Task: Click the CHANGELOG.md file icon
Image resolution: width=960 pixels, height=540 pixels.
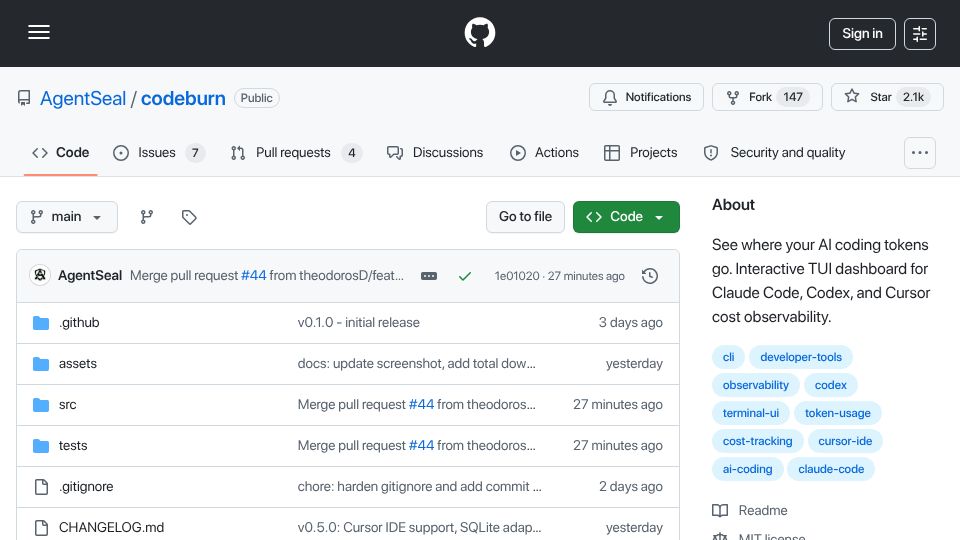Action: click(x=41, y=528)
